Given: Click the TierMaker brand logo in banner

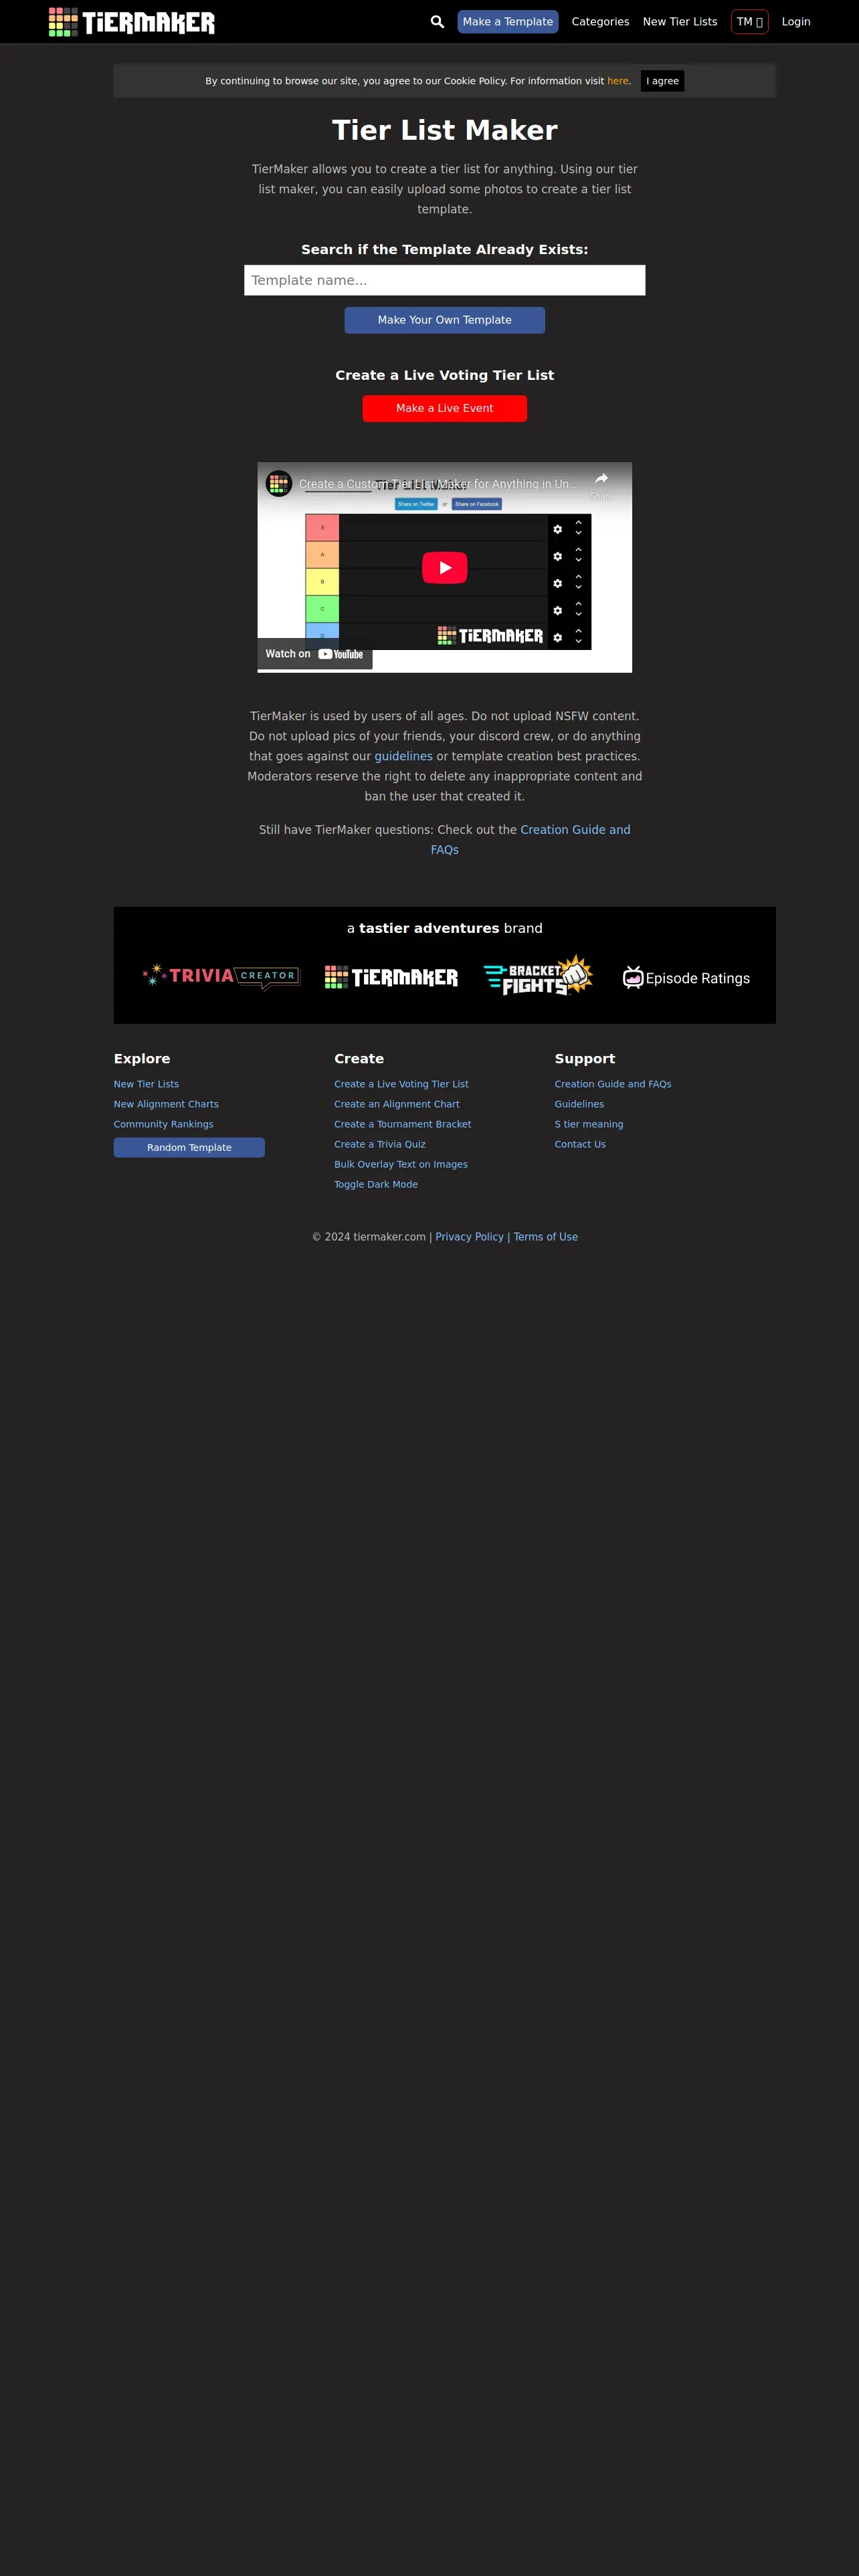Looking at the screenshot, I should [392, 977].
